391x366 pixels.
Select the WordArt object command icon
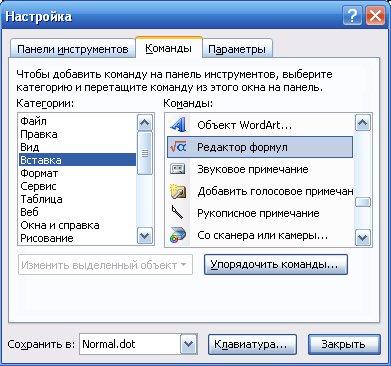coord(178,125)
